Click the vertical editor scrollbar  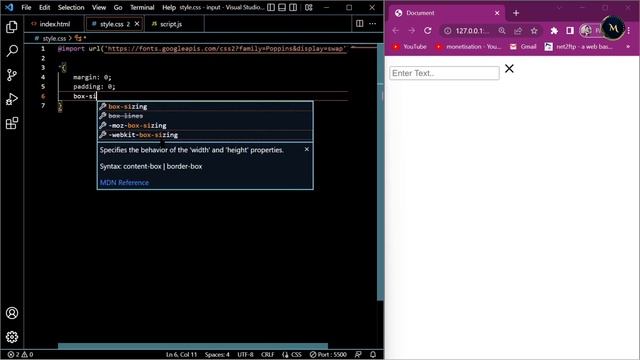click(380, 172)
